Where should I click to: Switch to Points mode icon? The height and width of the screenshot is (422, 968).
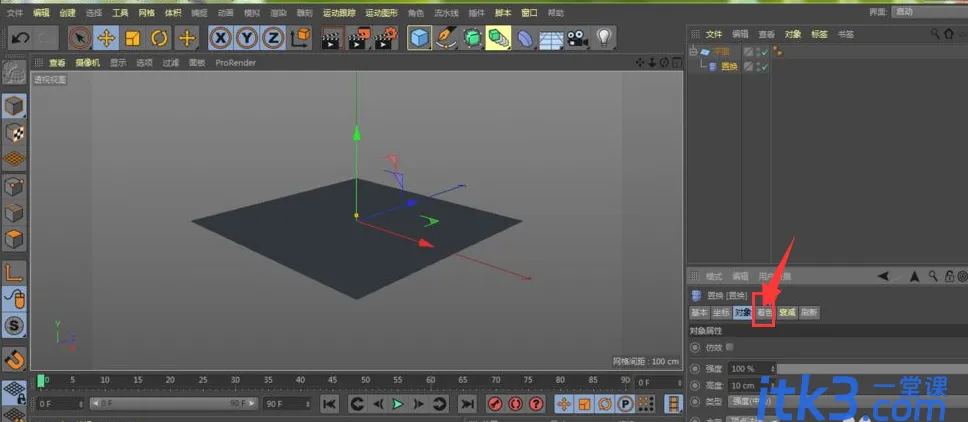(x=14, y=186)
